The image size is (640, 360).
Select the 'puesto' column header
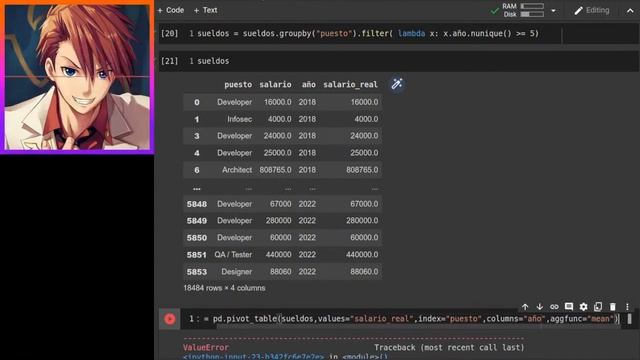click(x=238, y=84)
